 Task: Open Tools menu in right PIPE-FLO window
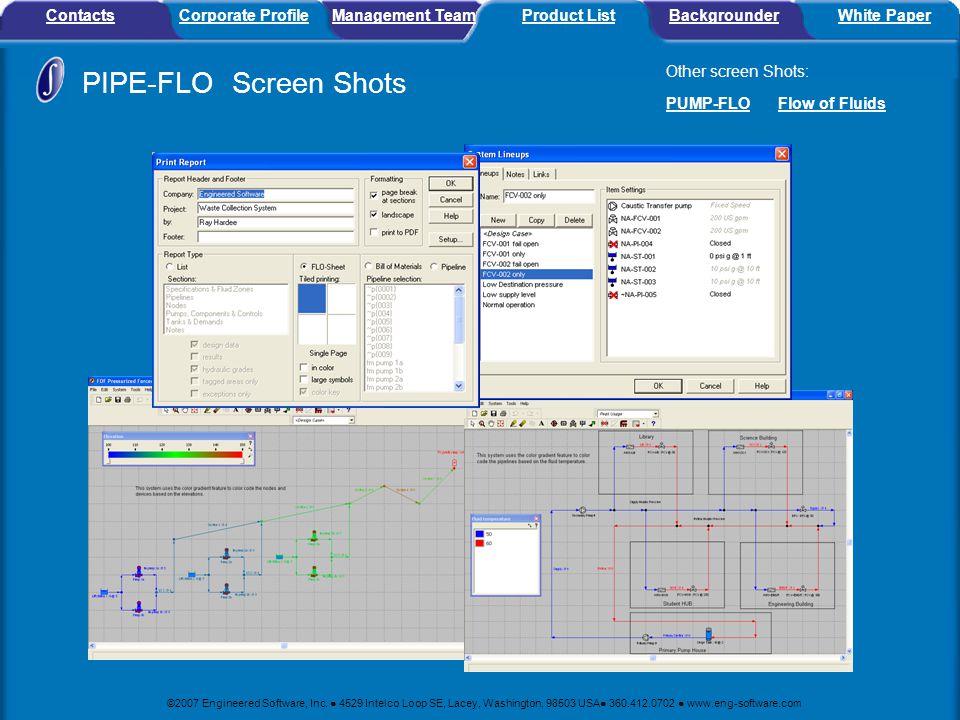(x=511, y=403)
